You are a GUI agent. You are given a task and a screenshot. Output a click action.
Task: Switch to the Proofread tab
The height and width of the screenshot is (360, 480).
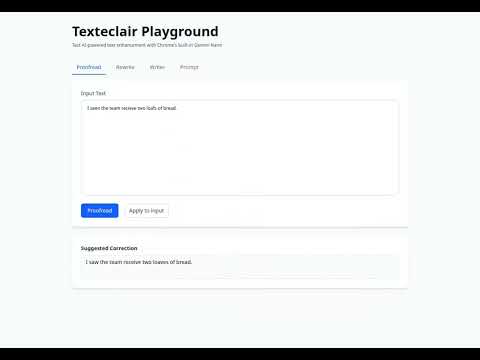coord(89,67)
